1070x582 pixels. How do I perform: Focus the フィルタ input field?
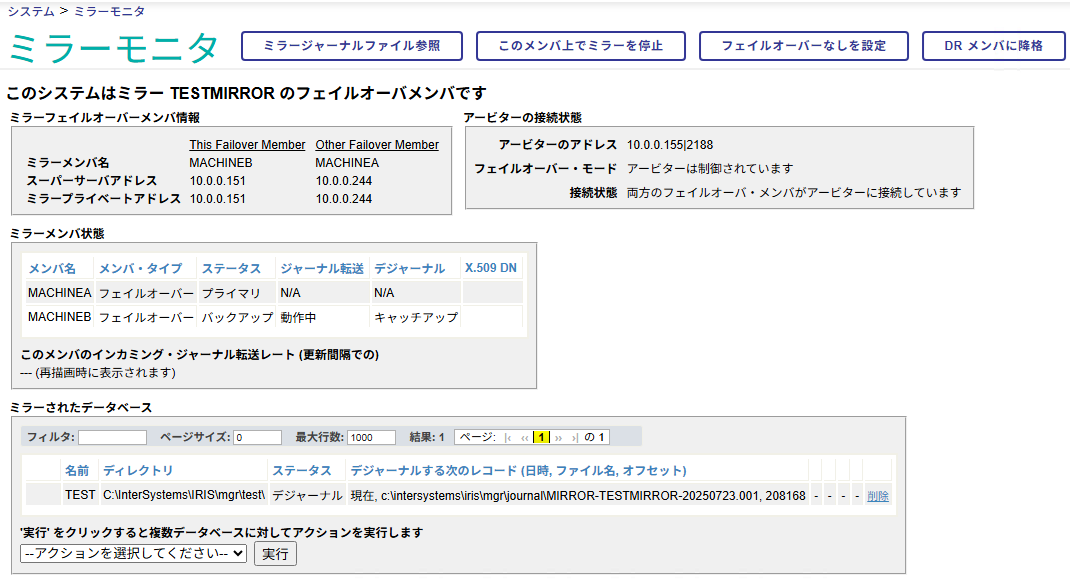pyautogui.click(x=112, y=437)
